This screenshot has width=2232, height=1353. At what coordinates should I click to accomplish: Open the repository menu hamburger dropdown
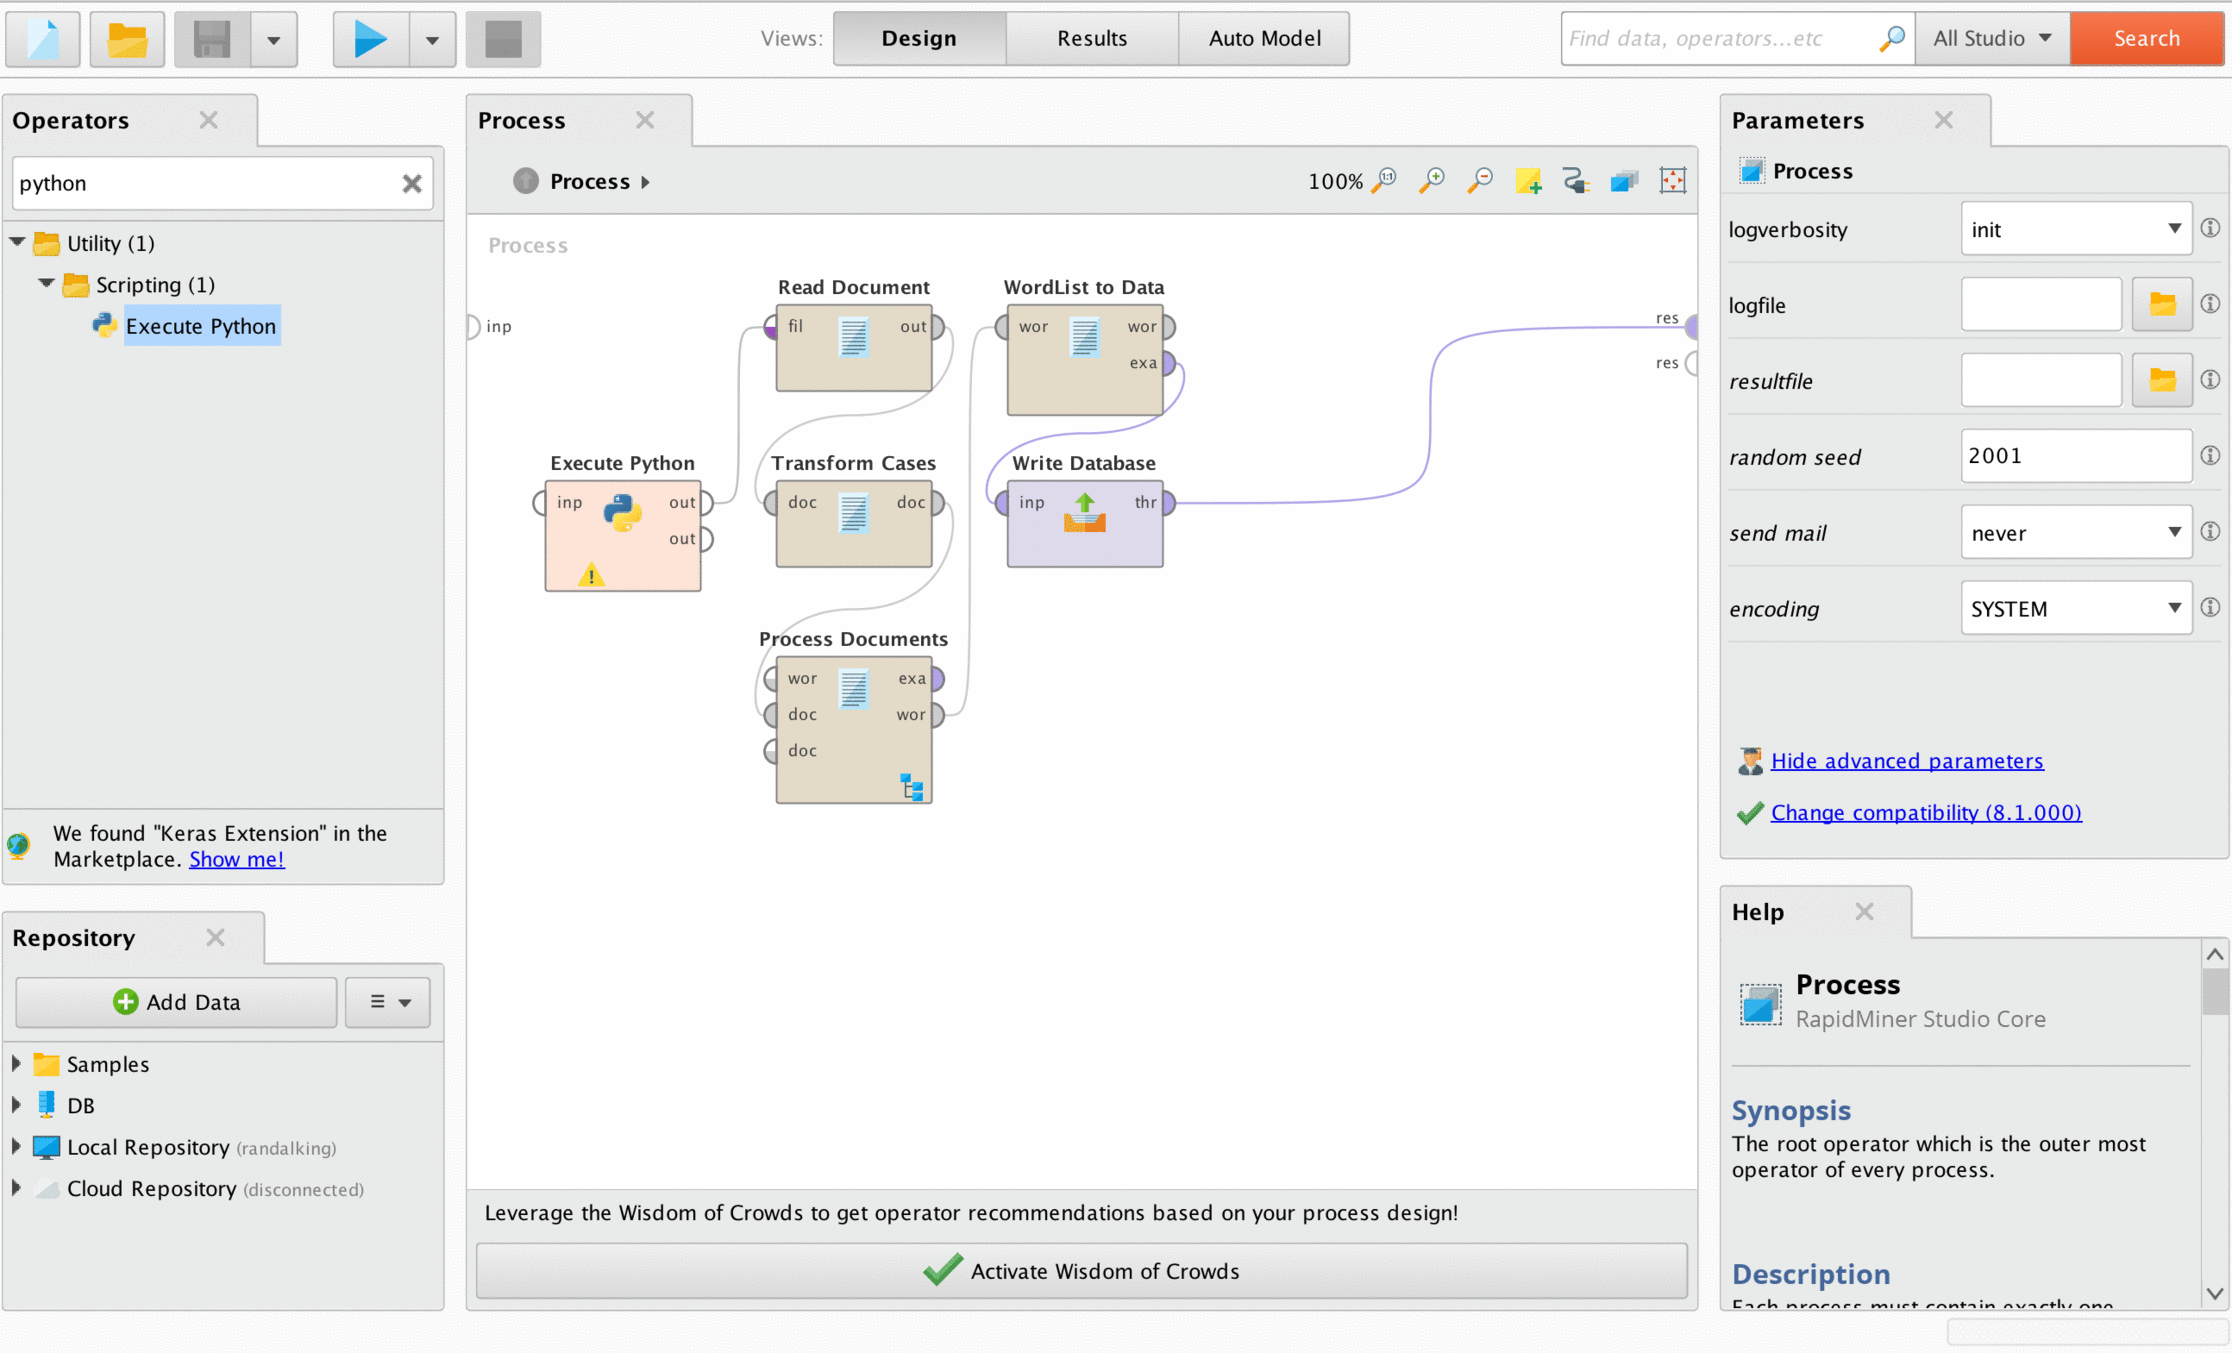(388, 1002)
